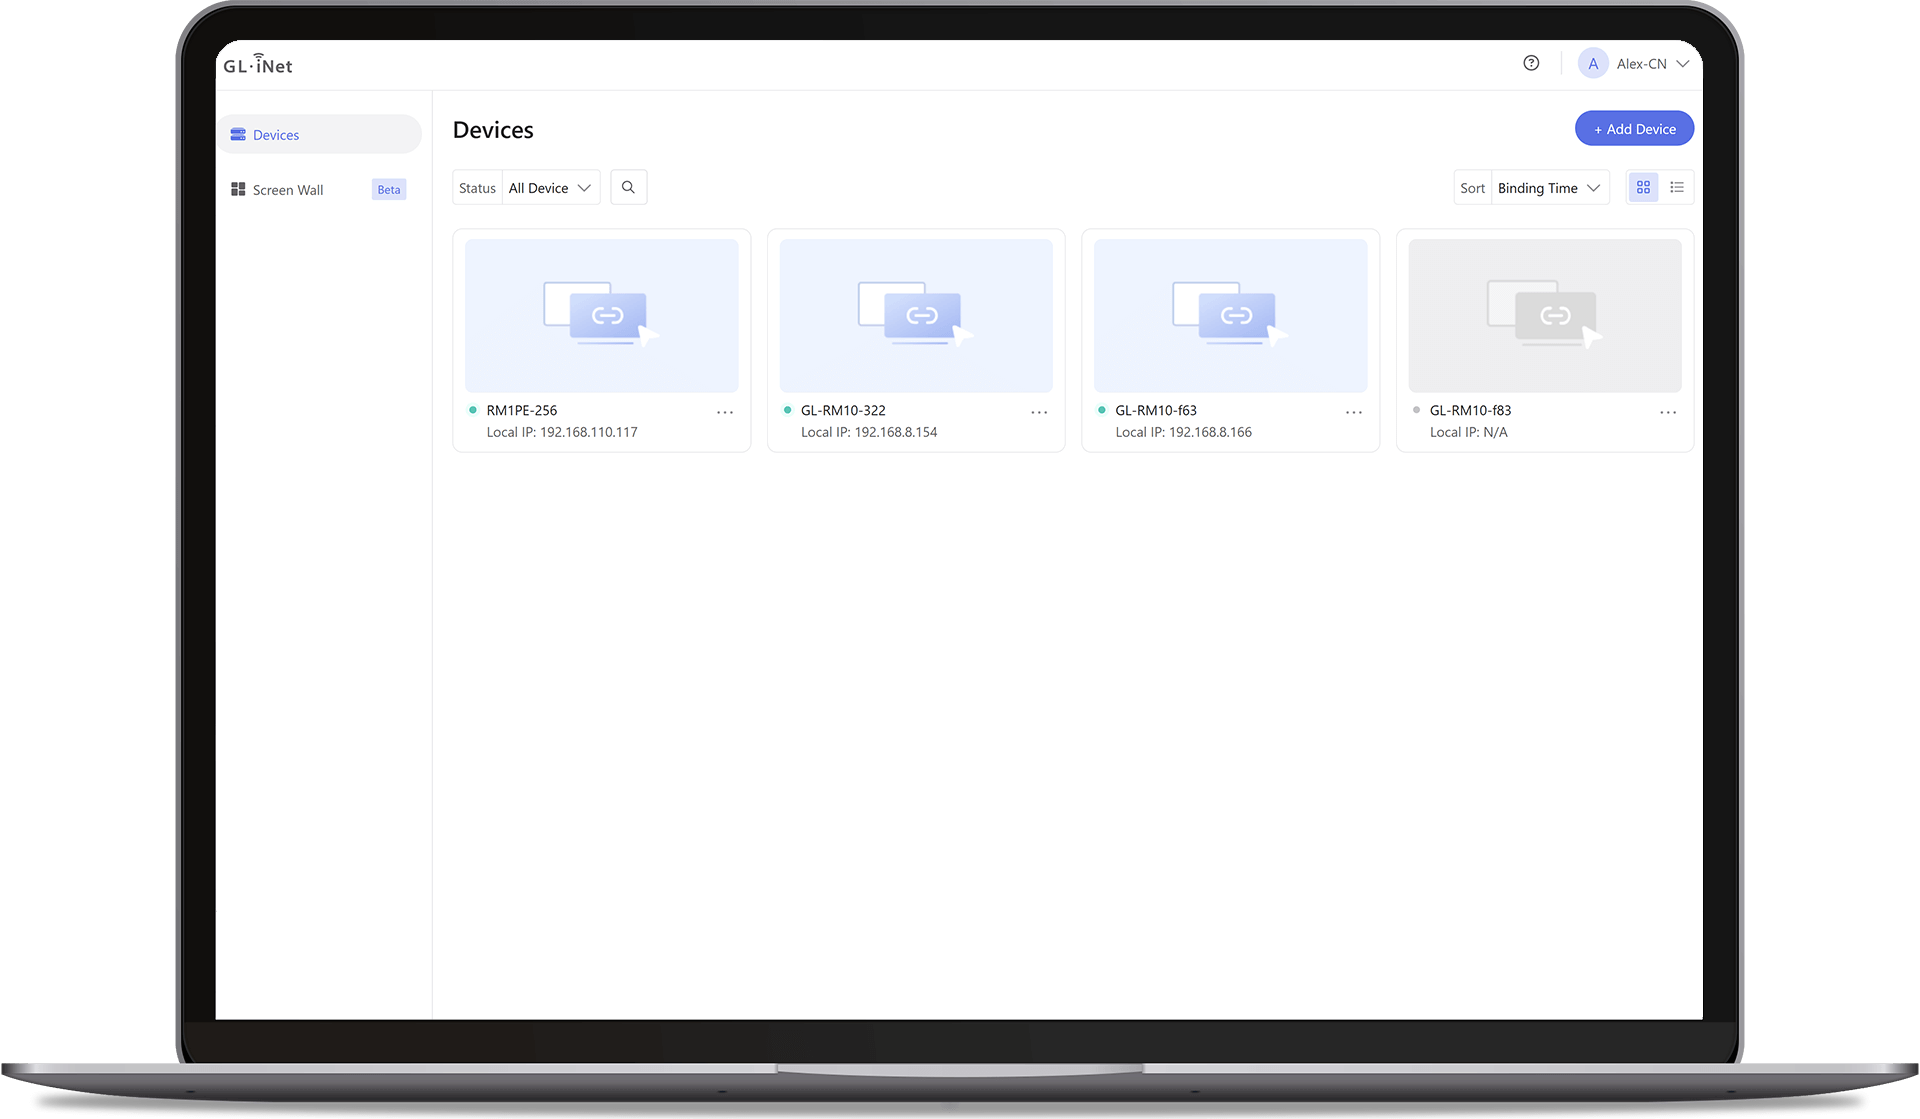Open the Alex-CN avatar icon
The width and height of the screenshot is (1920, 1119).
click(1593, 62)
